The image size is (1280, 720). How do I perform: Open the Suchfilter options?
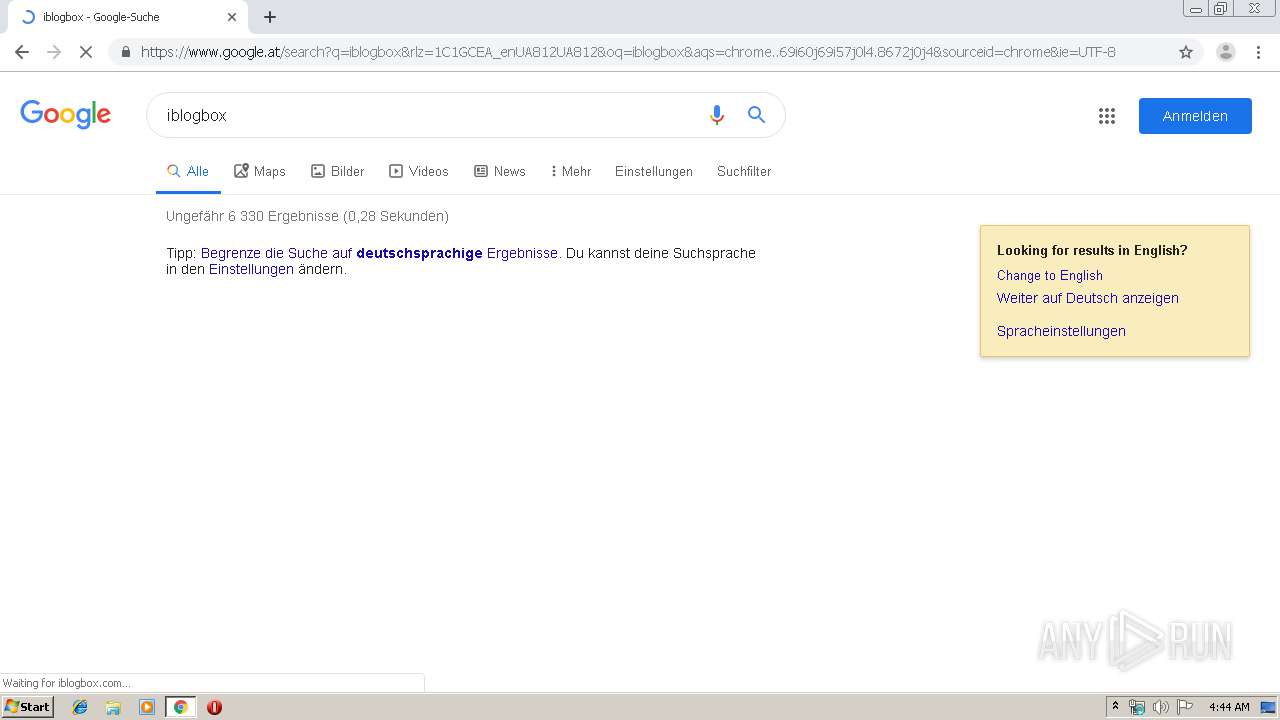coord(744,171)
